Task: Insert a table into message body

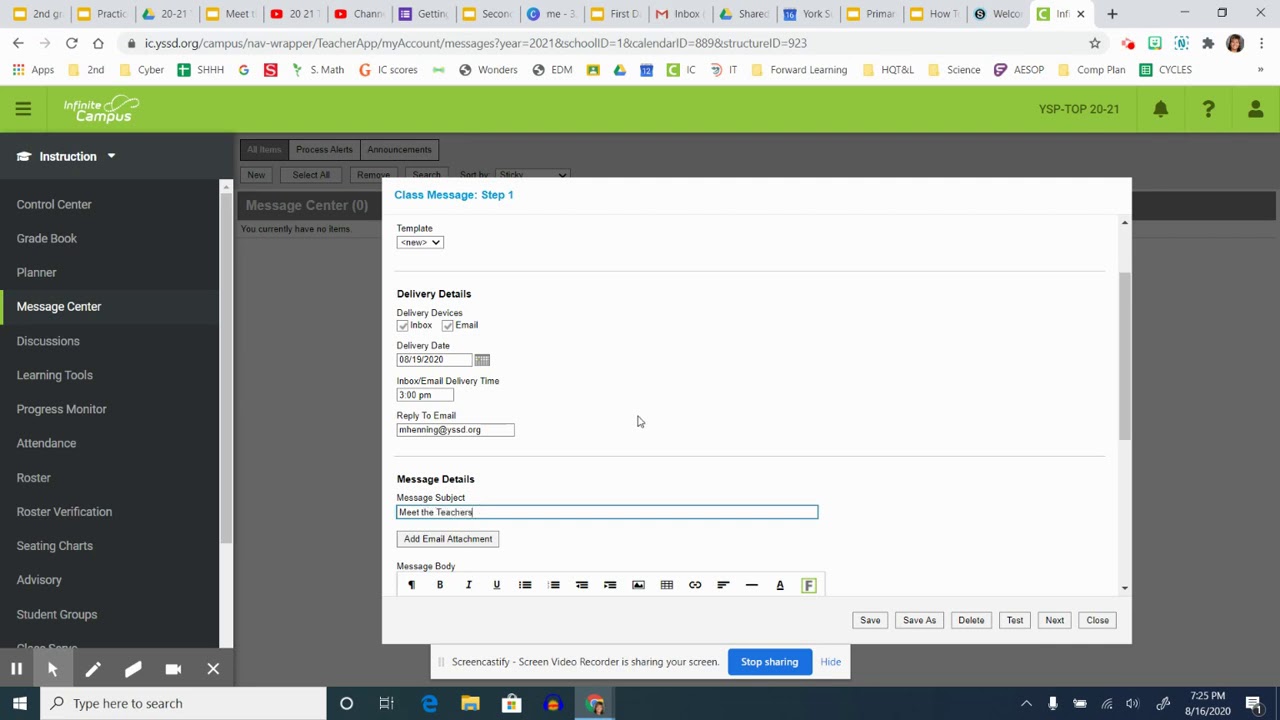Action: (667, 585)
